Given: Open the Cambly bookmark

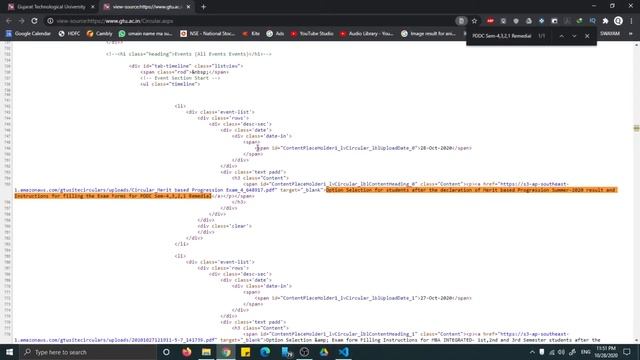Looking at the screenshot, I should [x=99, y=33].
